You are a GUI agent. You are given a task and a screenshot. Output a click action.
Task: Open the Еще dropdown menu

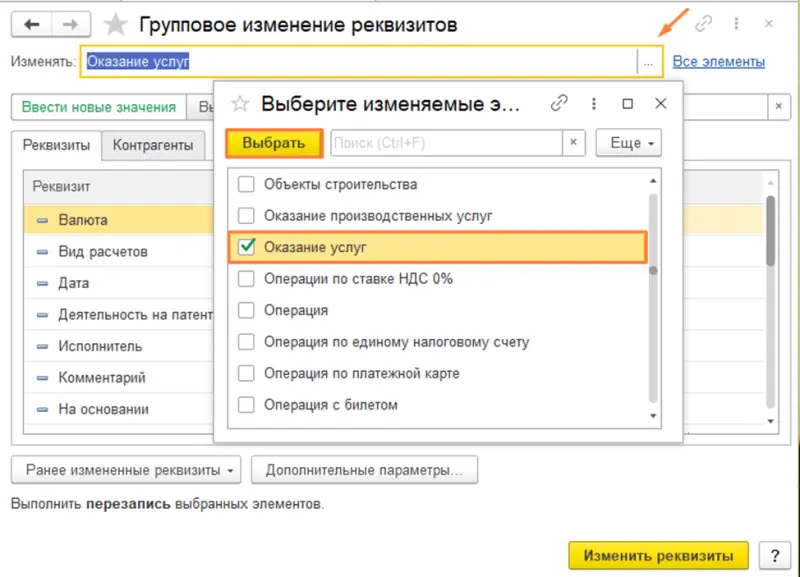(628, 143)
